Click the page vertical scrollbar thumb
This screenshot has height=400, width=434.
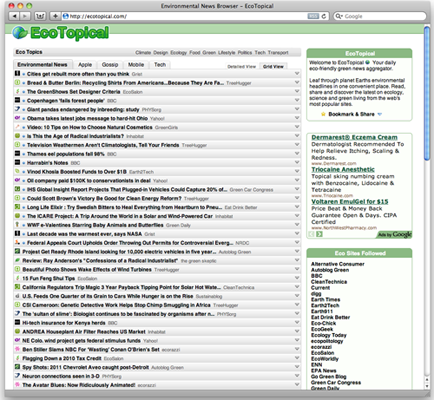[427, 93]
